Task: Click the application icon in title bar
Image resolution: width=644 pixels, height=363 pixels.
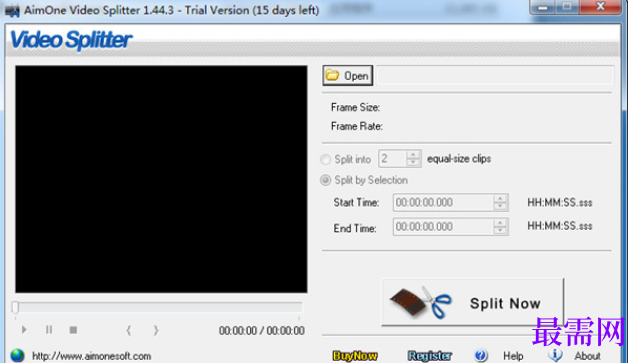Action: [12, 11]
